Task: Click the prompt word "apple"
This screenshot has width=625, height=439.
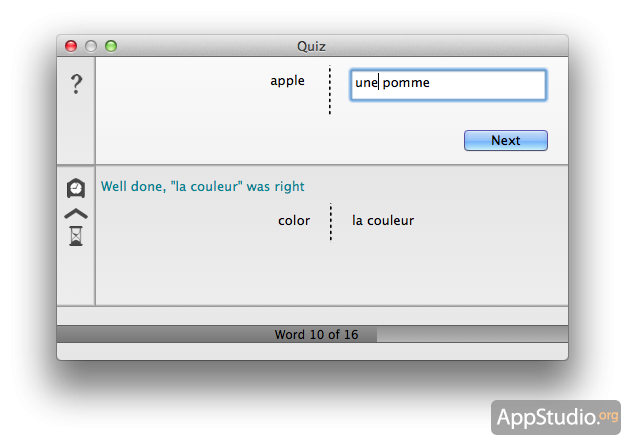Action: tap(287, 81)
